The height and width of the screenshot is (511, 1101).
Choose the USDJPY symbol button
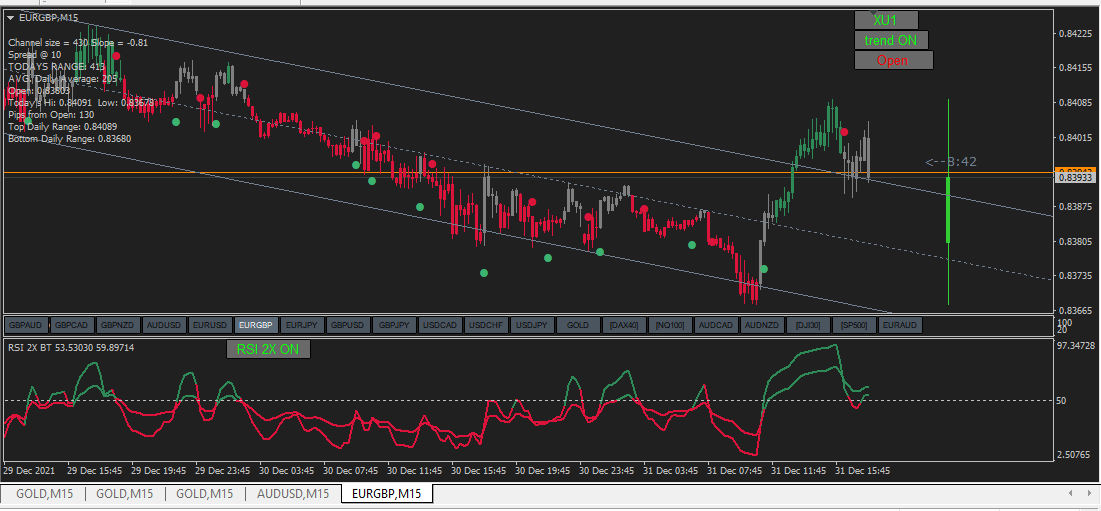(x=532, y=325)
